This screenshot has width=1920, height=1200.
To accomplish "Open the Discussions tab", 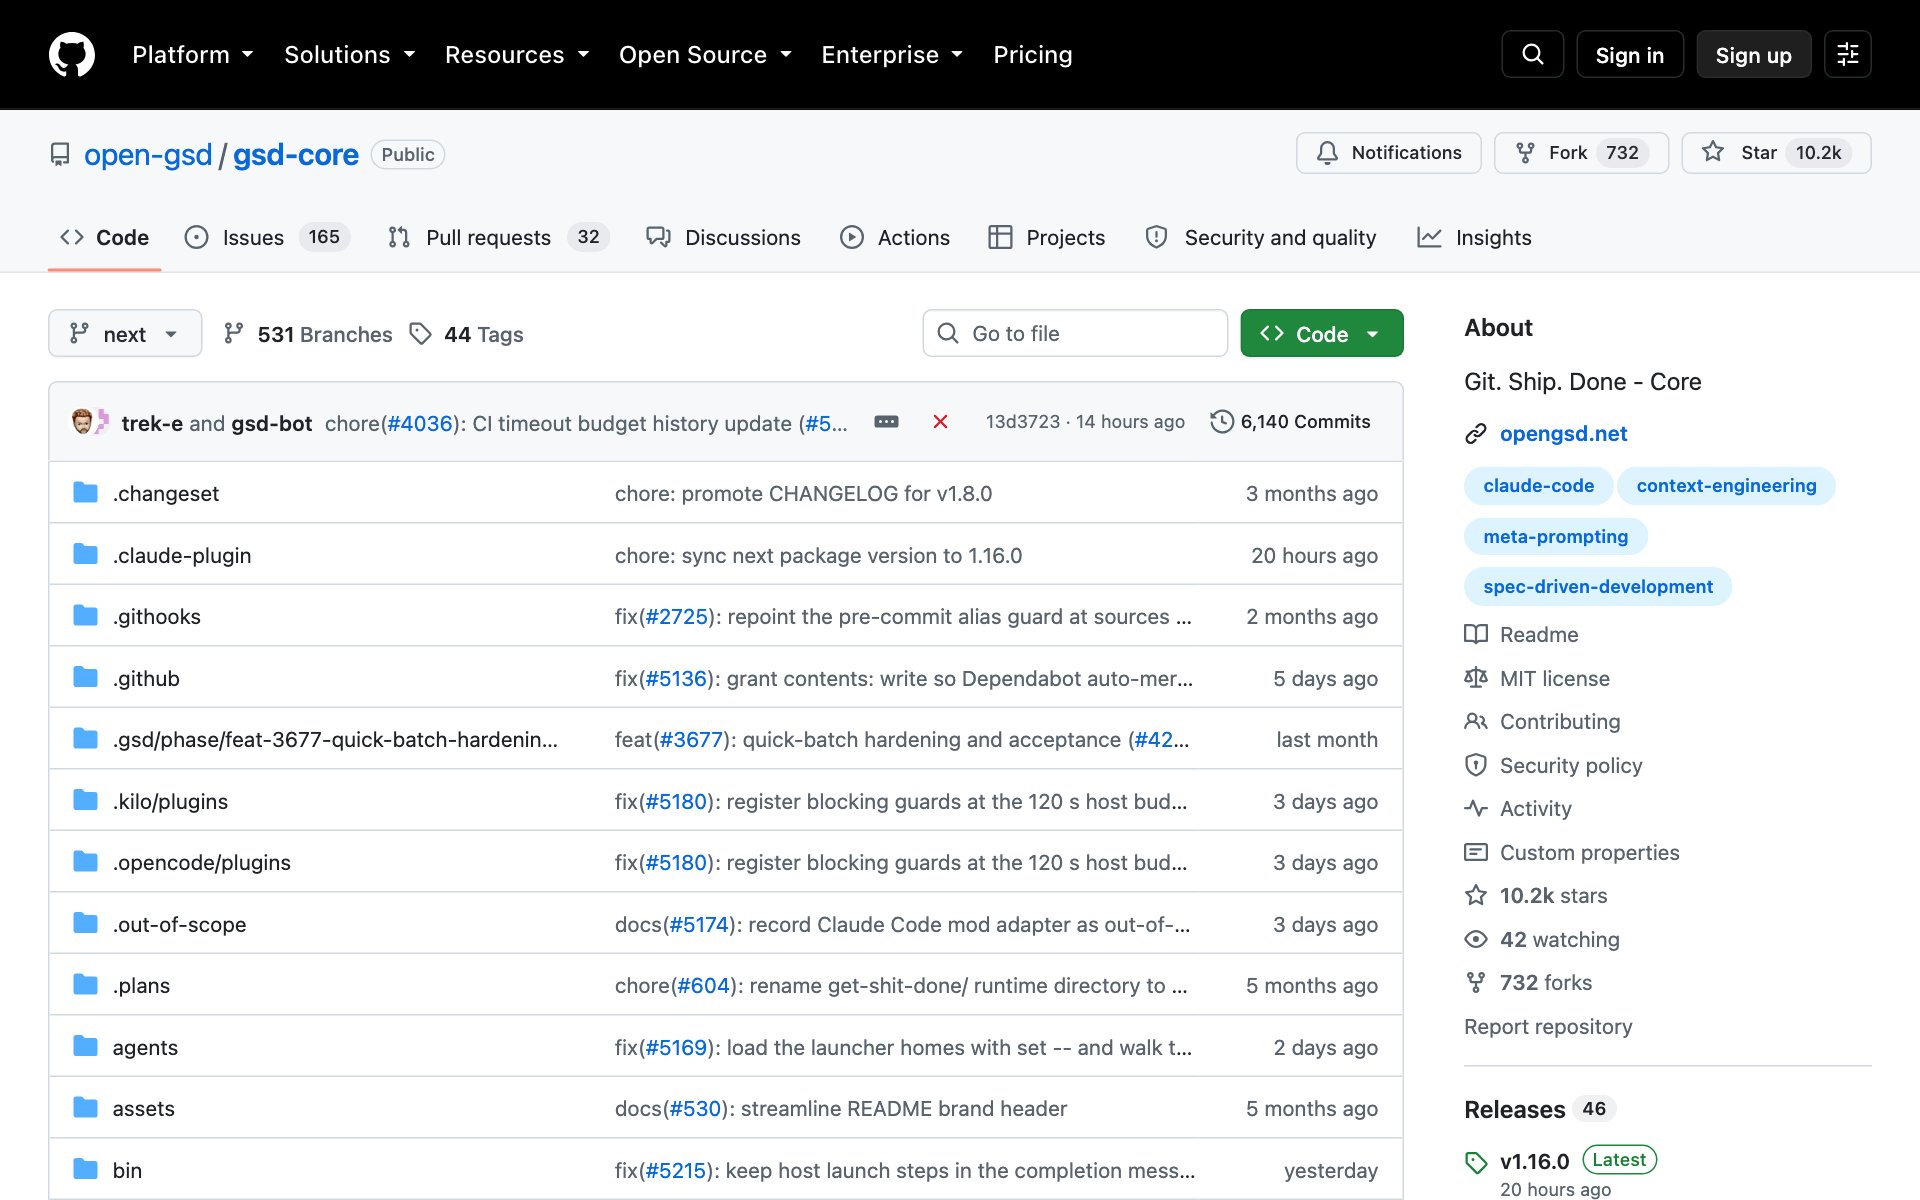I will (x=723, y=237).
